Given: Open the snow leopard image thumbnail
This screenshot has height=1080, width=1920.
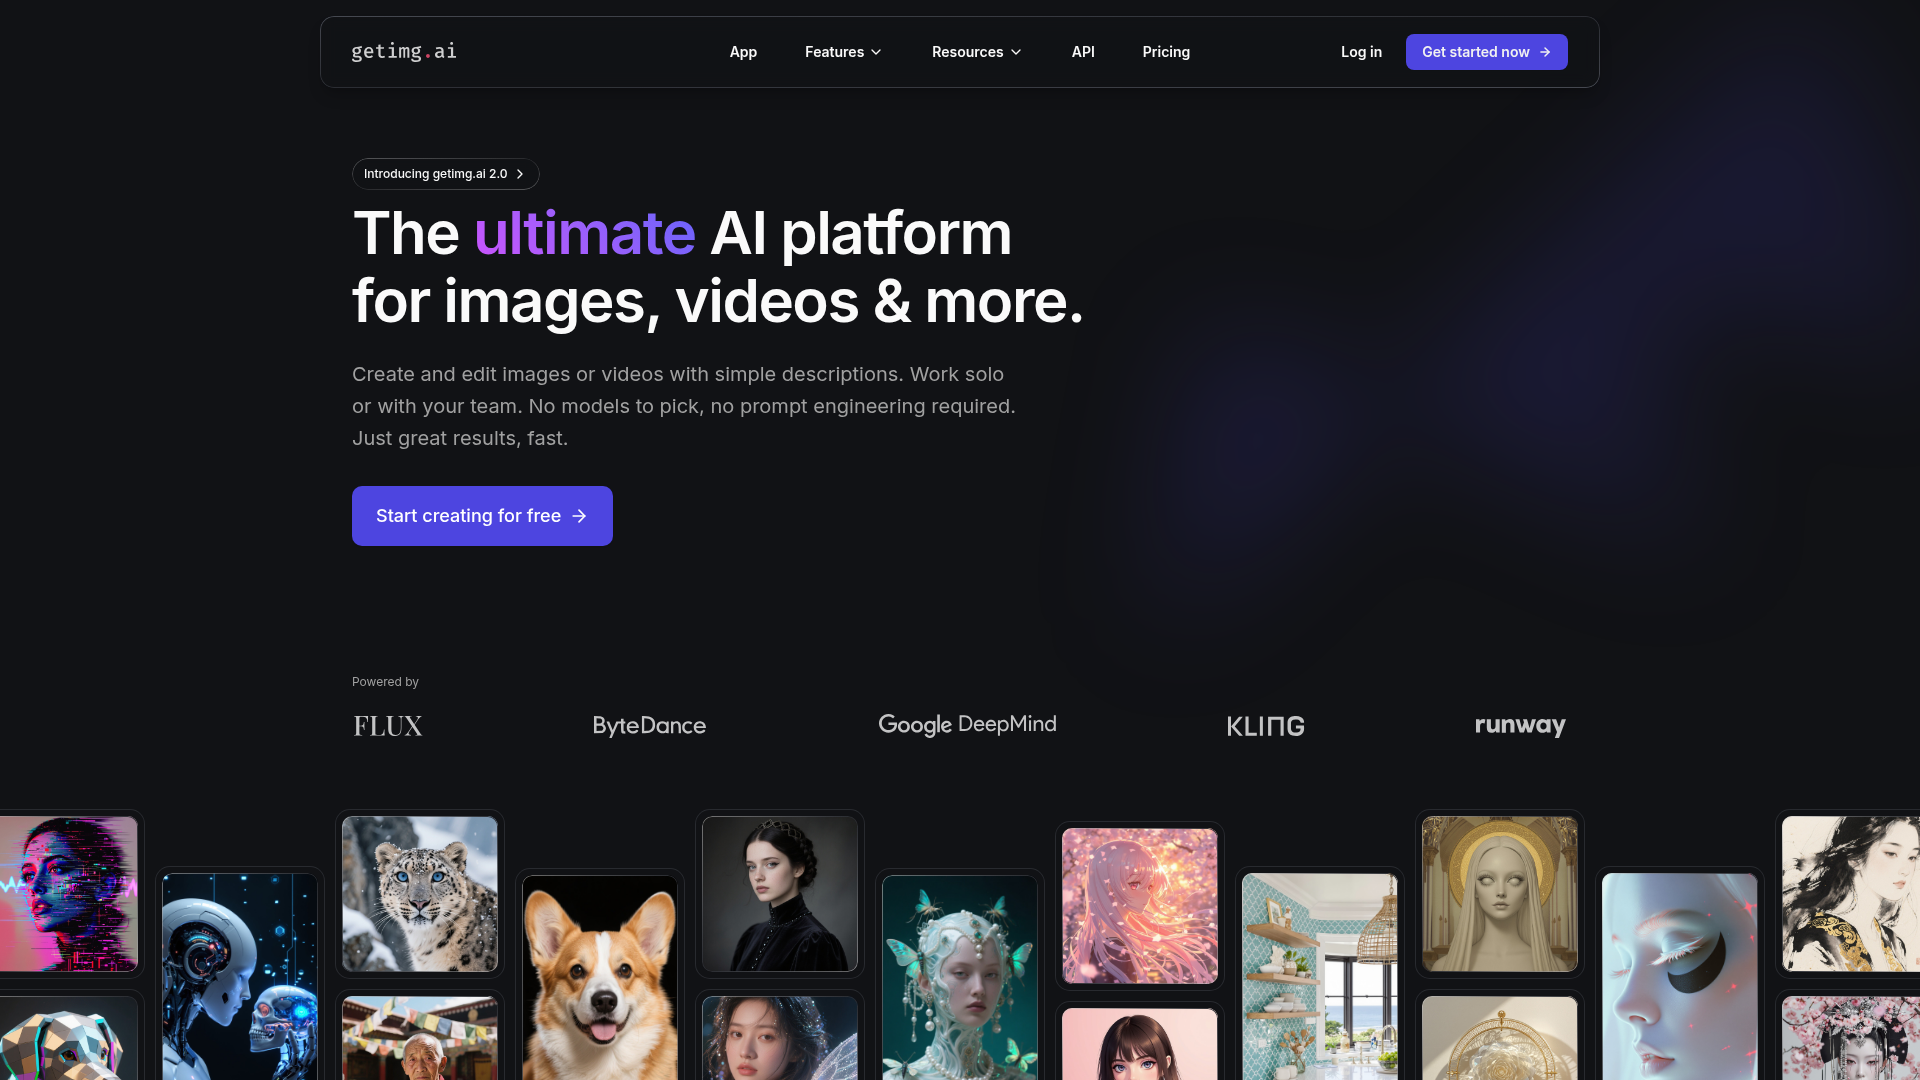Looking at the screenshot, I should tap(420, 893).
